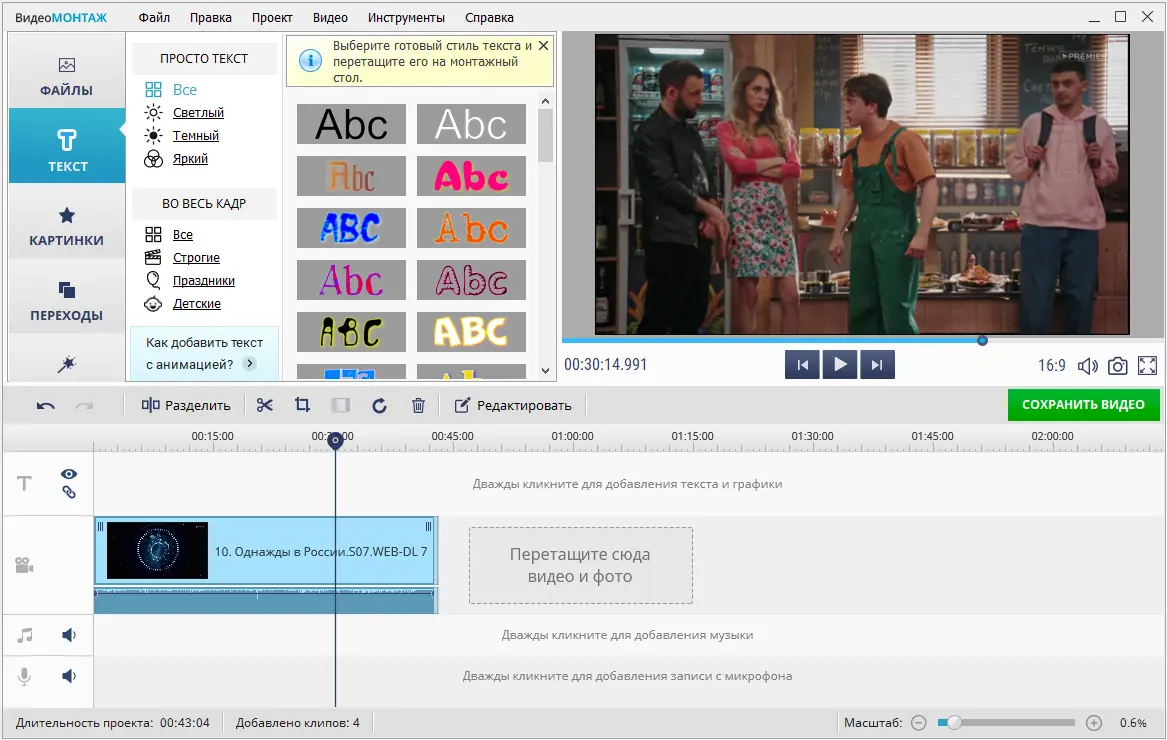The image size is (1167, 740).
Task: Mute the microphone track
Action: tap(69, 676)
